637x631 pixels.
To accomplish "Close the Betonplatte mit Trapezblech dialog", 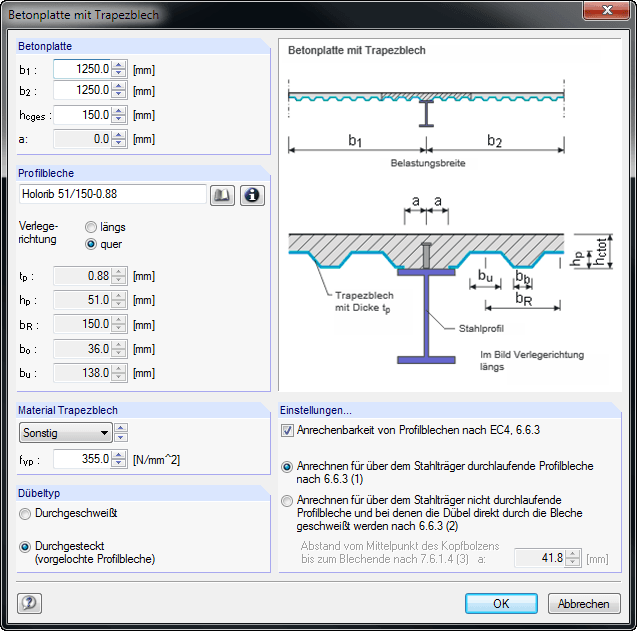I will [607, 10].
